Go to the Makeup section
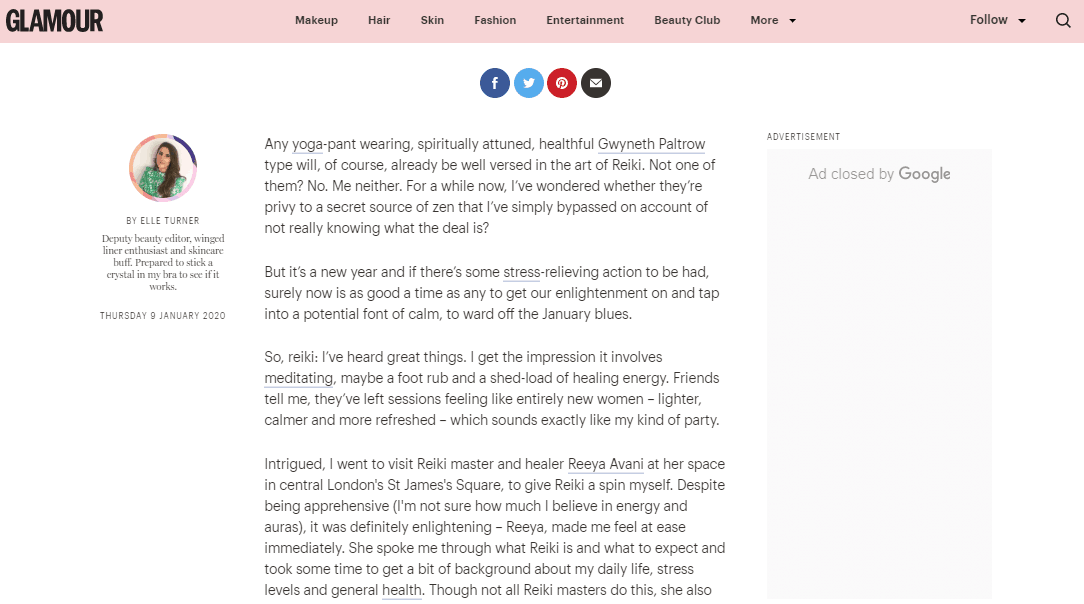1084x604 pixels. point(316,20)
